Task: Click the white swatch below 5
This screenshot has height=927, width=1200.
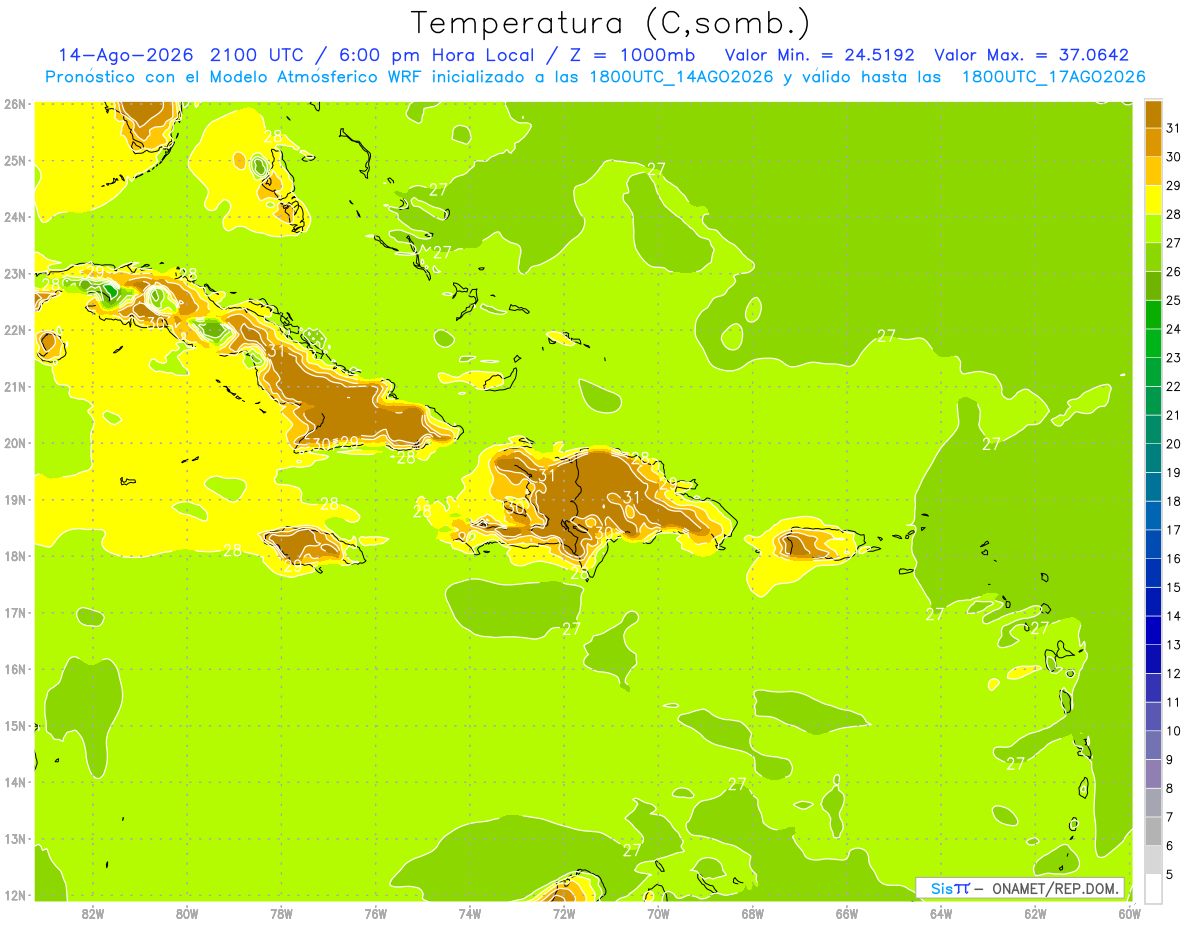Action: [1153, 888]
